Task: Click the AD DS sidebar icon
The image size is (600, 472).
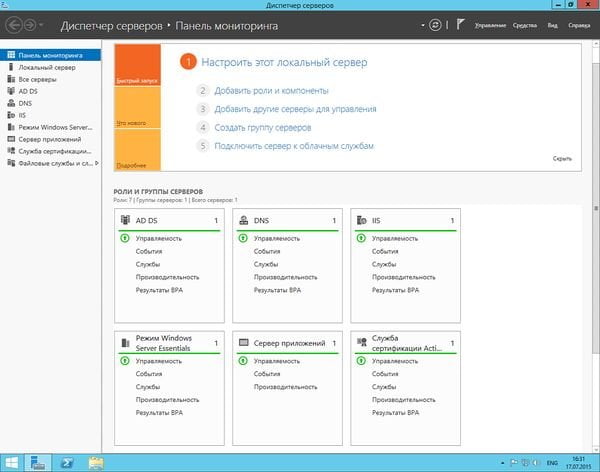Action: click(x=11, y=91)
